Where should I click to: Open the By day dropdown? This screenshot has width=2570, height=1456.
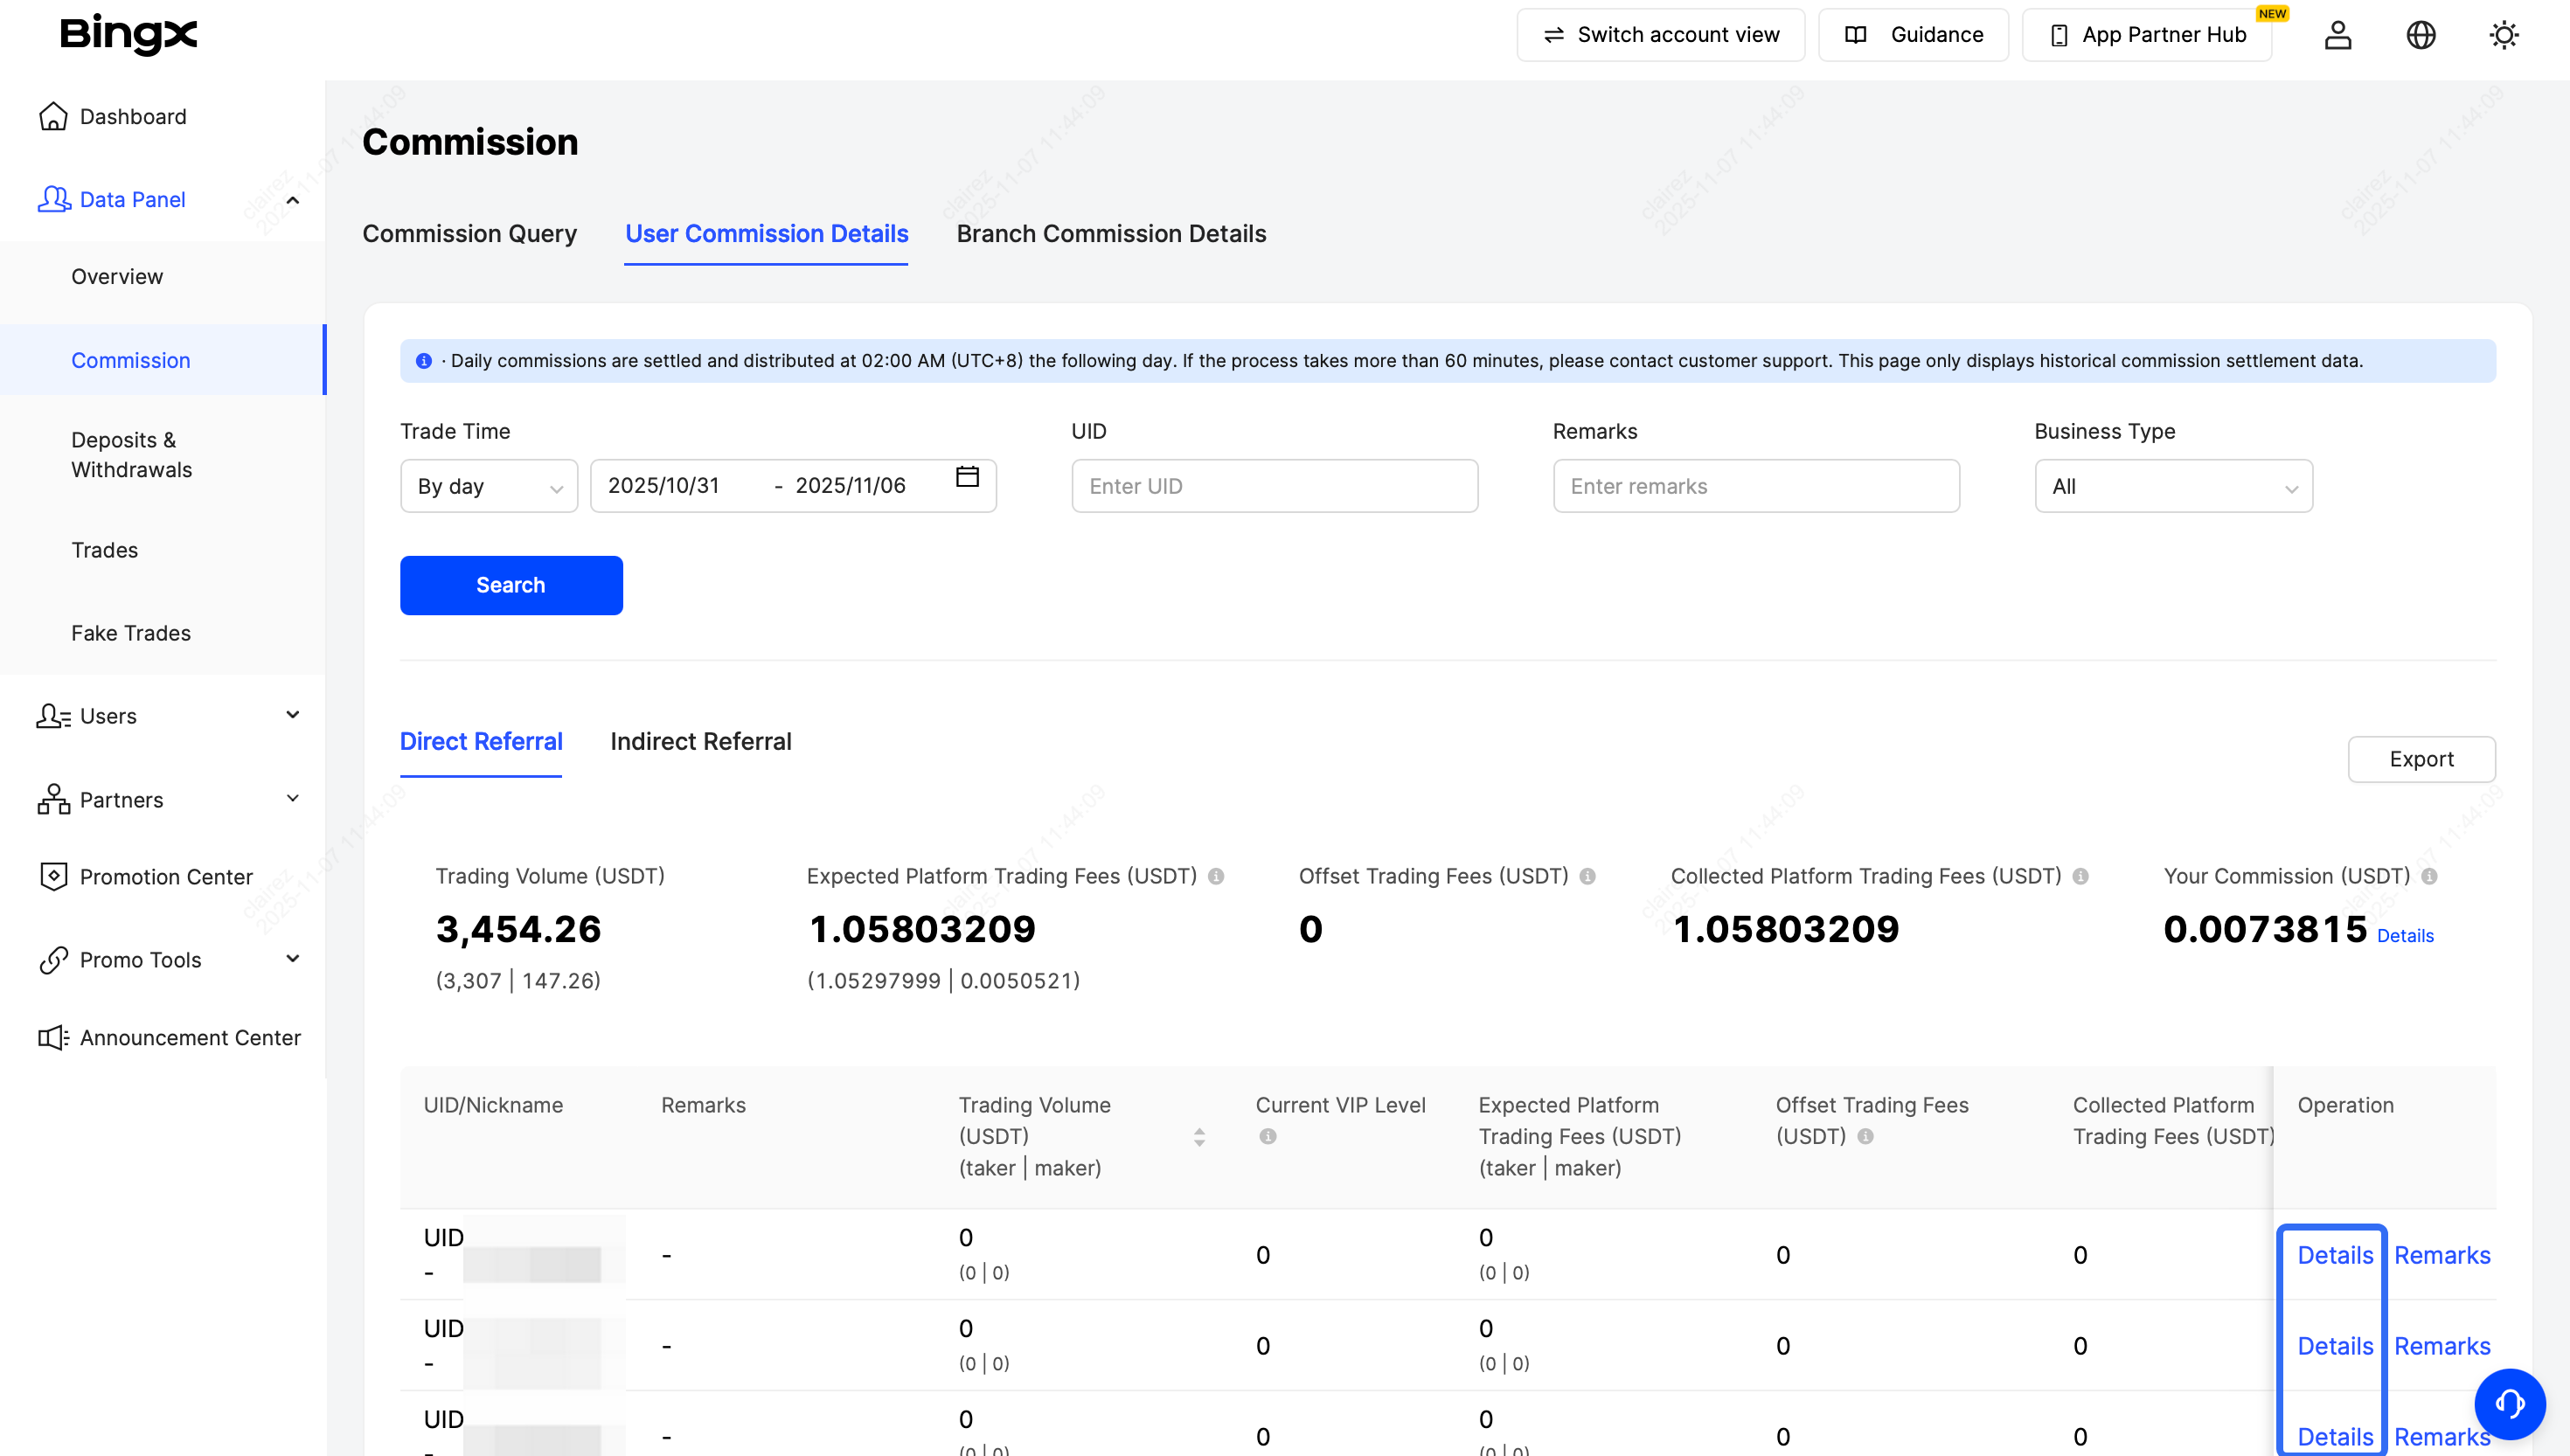(x=489, y=486)
